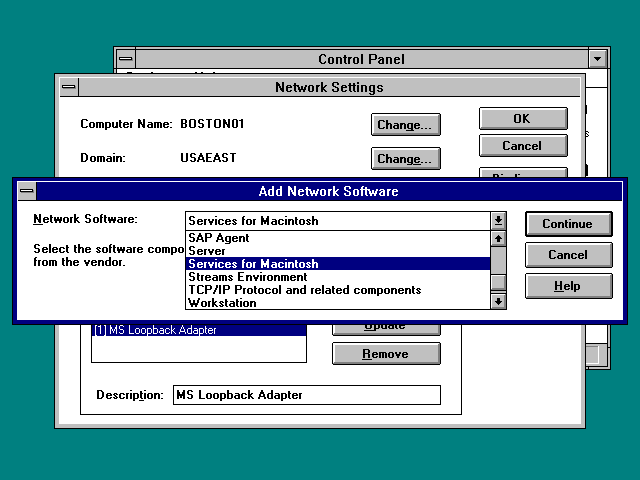Open Add Network Software system menu box
This screenshot has width=640, height=480.
27,191
